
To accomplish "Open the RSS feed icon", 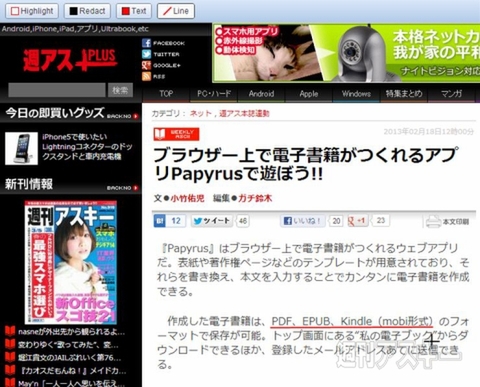I will pyautogui.click(x=146, y=76).
